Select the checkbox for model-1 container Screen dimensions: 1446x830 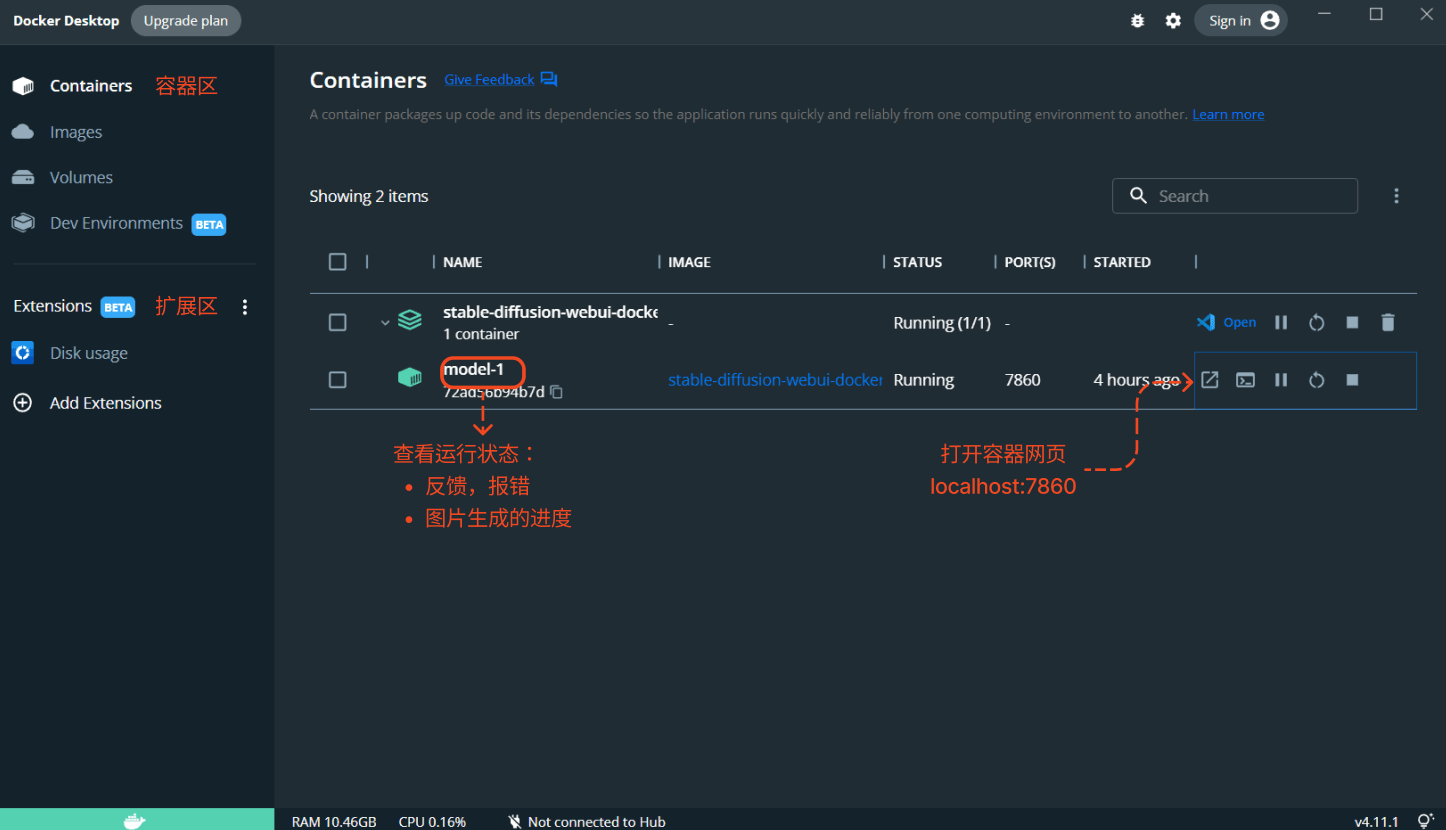[337, 380]
